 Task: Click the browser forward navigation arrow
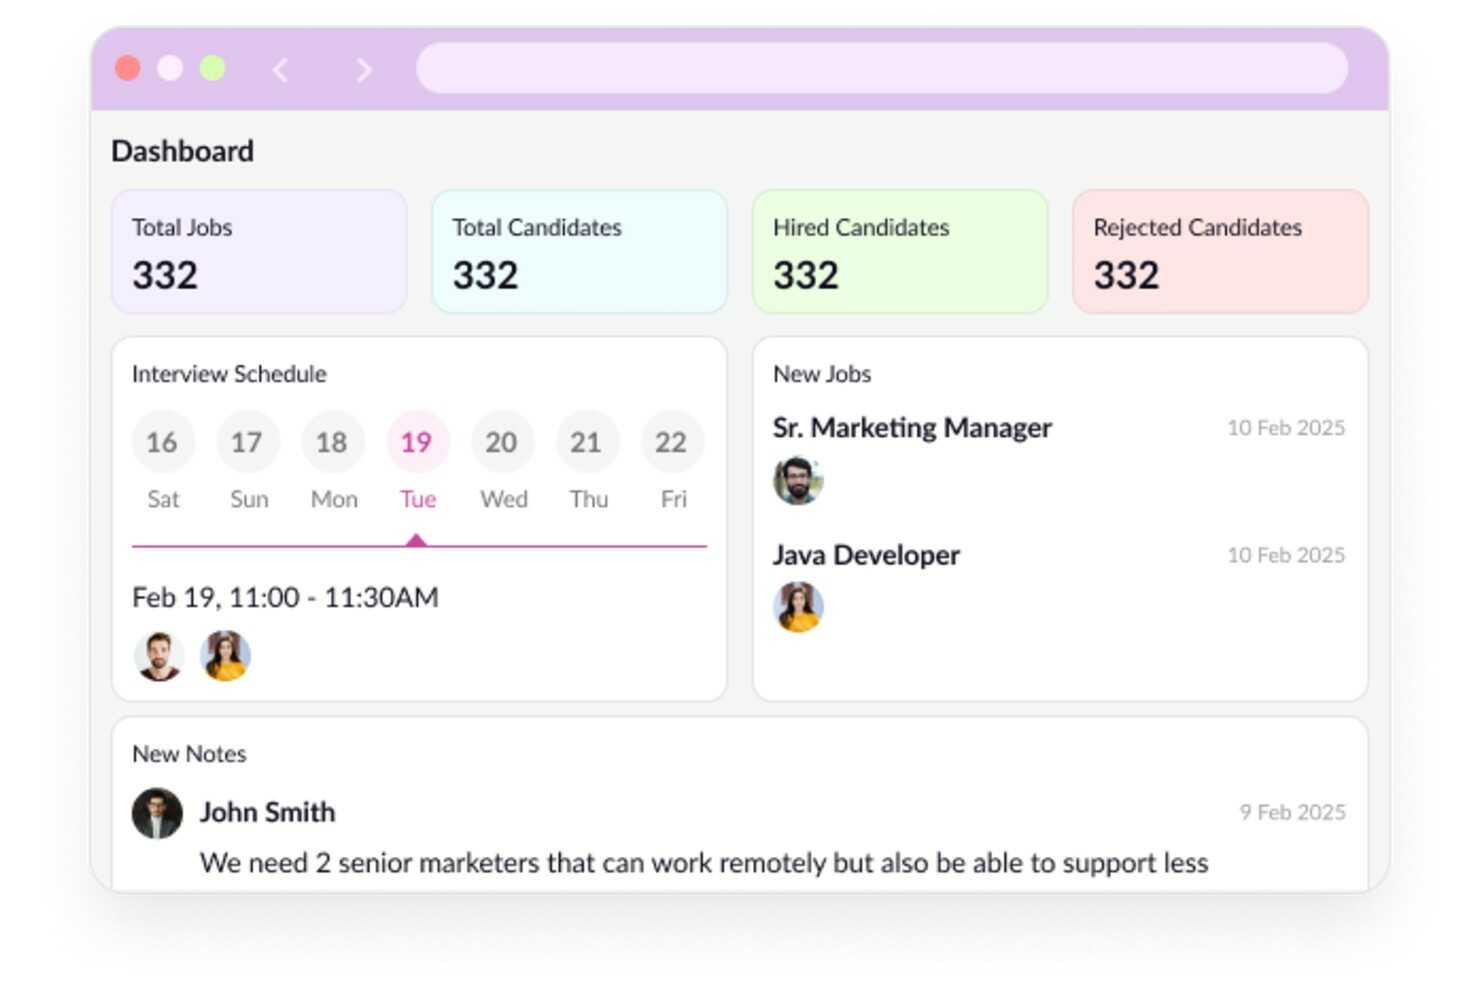tap(363, 69)
